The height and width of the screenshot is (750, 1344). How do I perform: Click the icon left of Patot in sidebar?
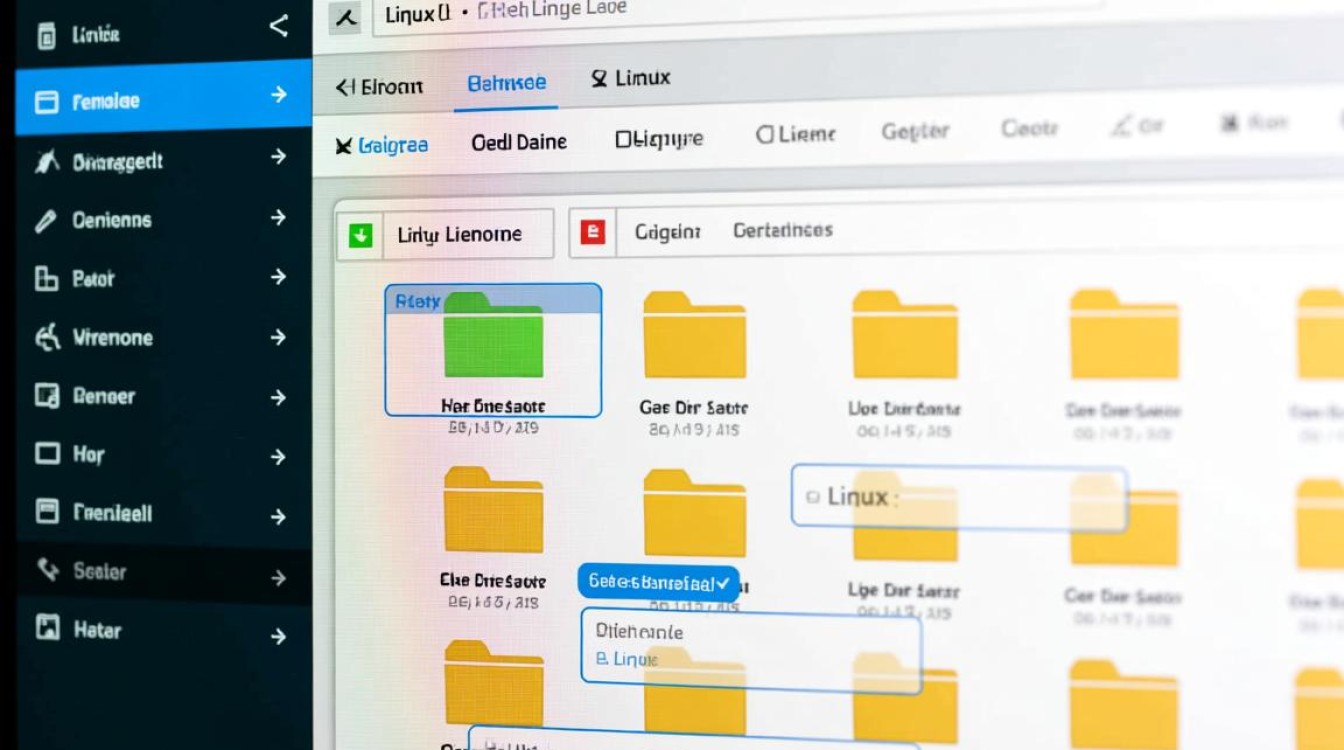[x=46, y=279]
